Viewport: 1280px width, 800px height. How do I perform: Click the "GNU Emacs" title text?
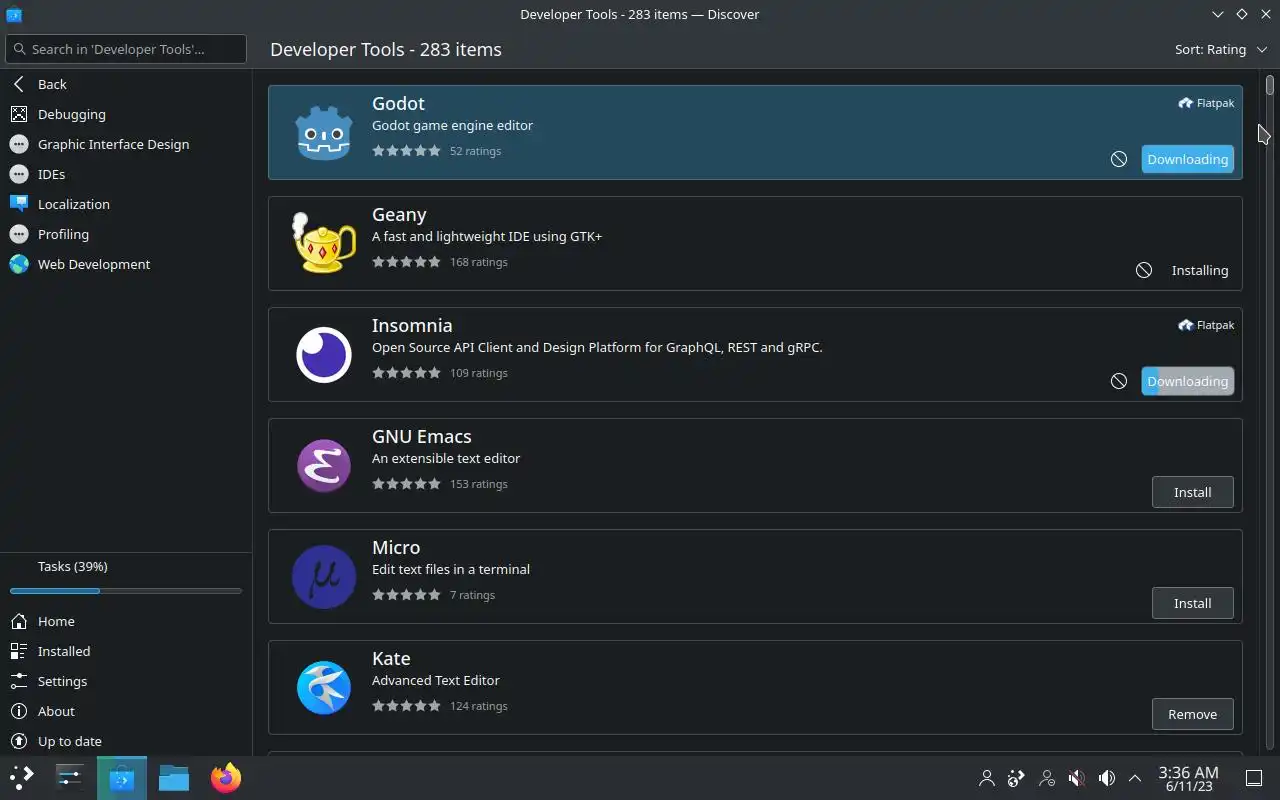(421, 436)
